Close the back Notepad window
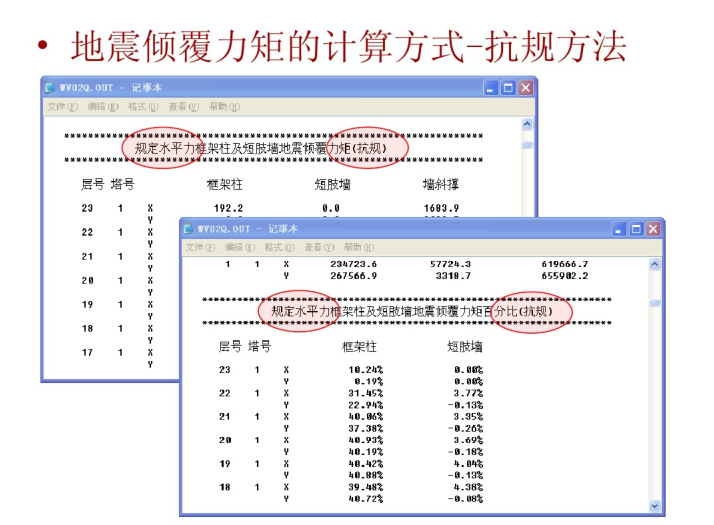This screenshot has height=525, width=714. tap(525, 88)
